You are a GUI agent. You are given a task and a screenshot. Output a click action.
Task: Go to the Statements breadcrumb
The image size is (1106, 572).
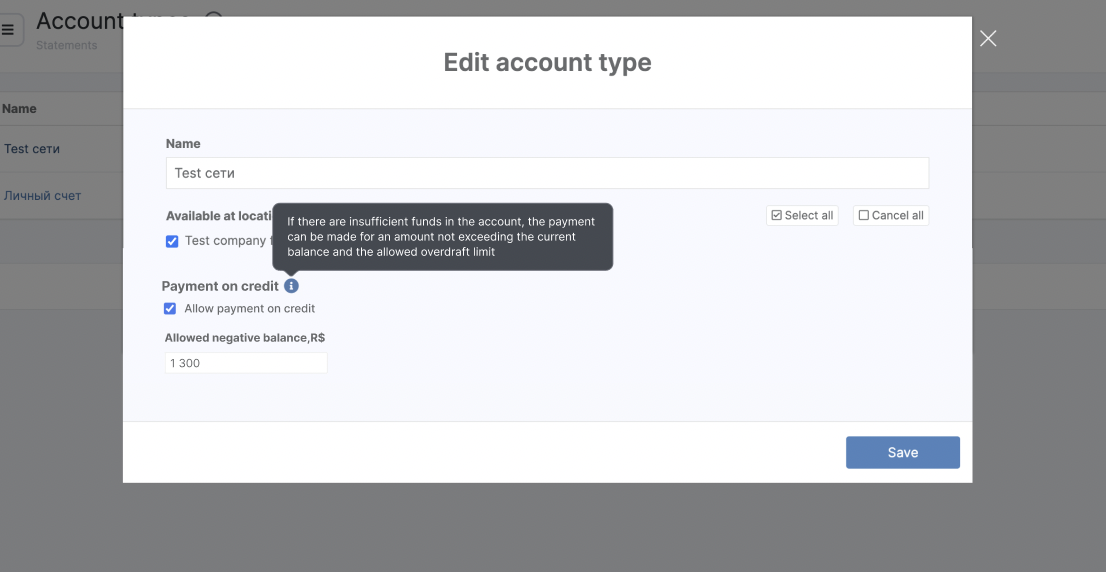tap(66, 45)
